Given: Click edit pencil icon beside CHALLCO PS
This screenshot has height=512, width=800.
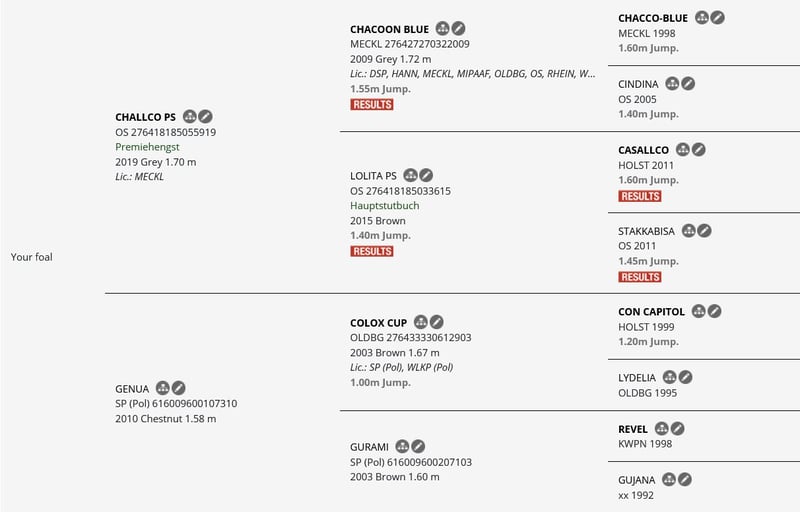Looking at the screenshot, I should coord(205,116).
